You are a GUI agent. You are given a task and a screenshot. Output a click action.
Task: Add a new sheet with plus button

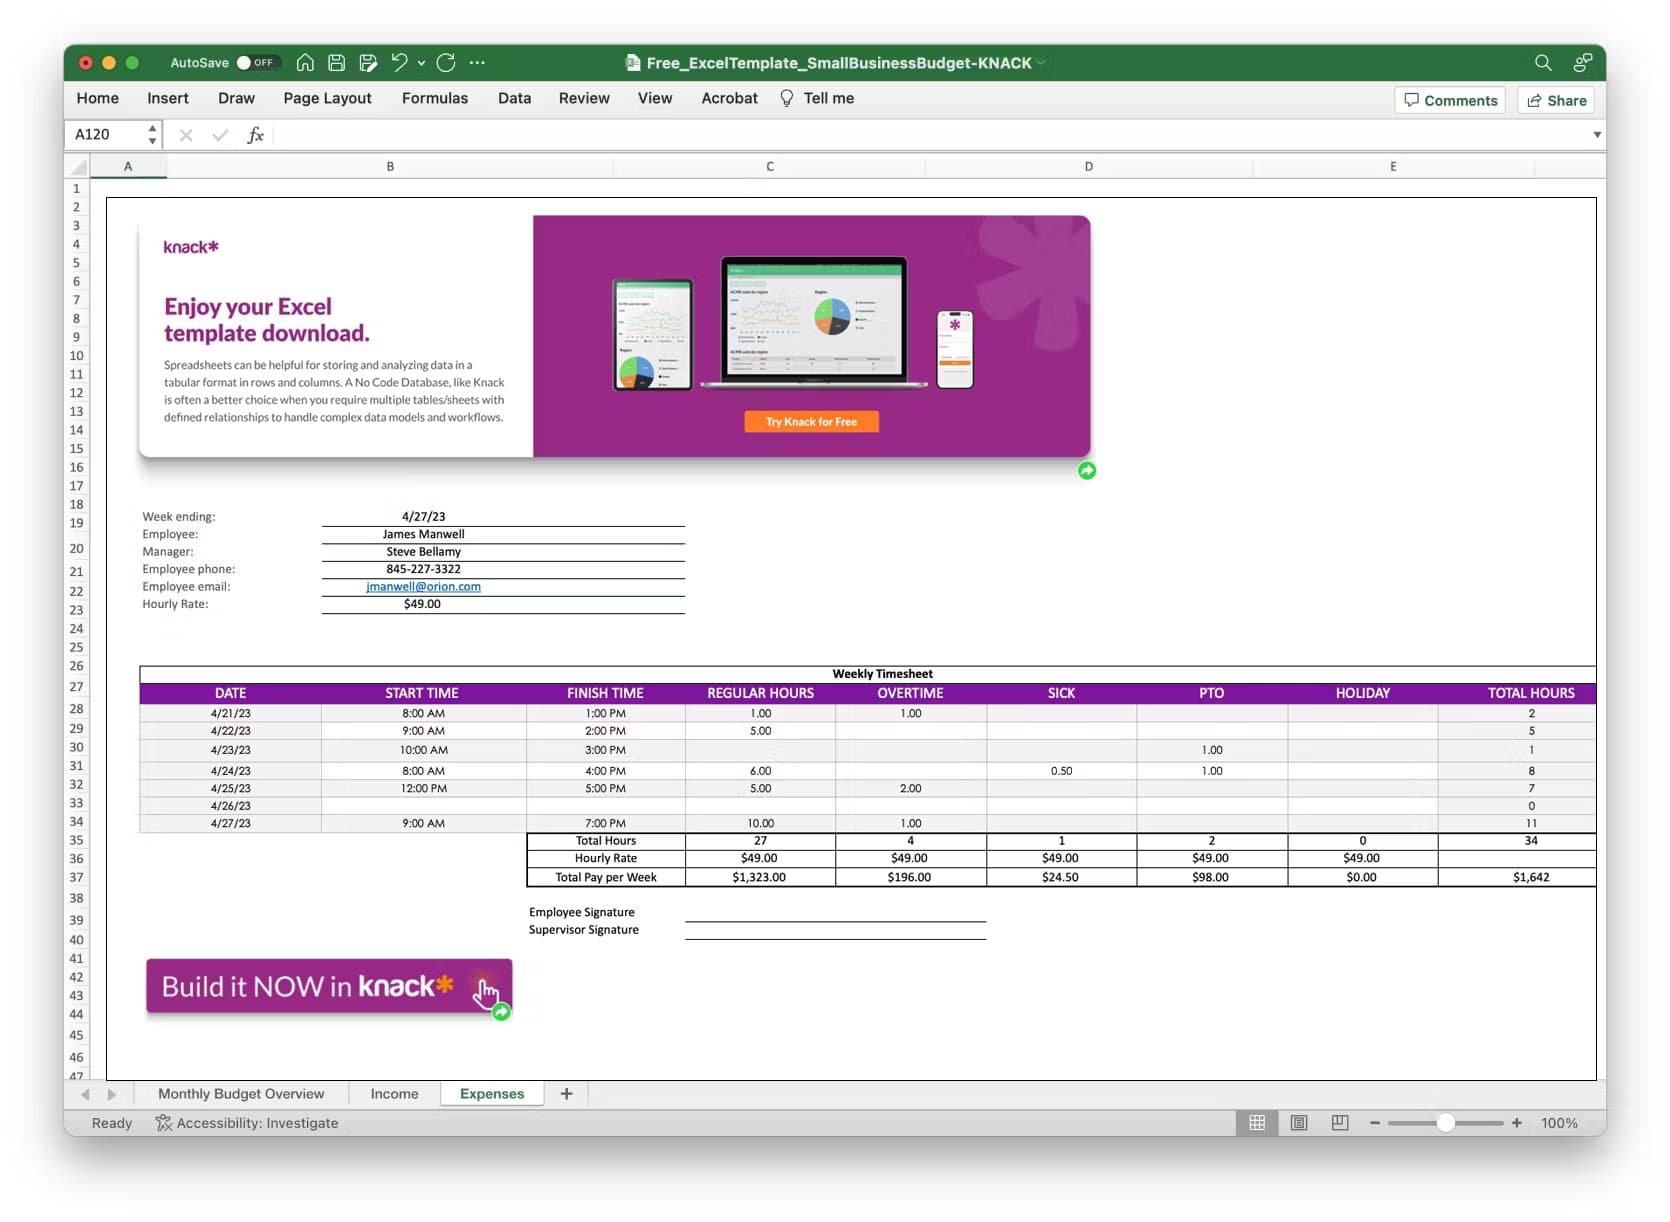tap(566, 1094)
